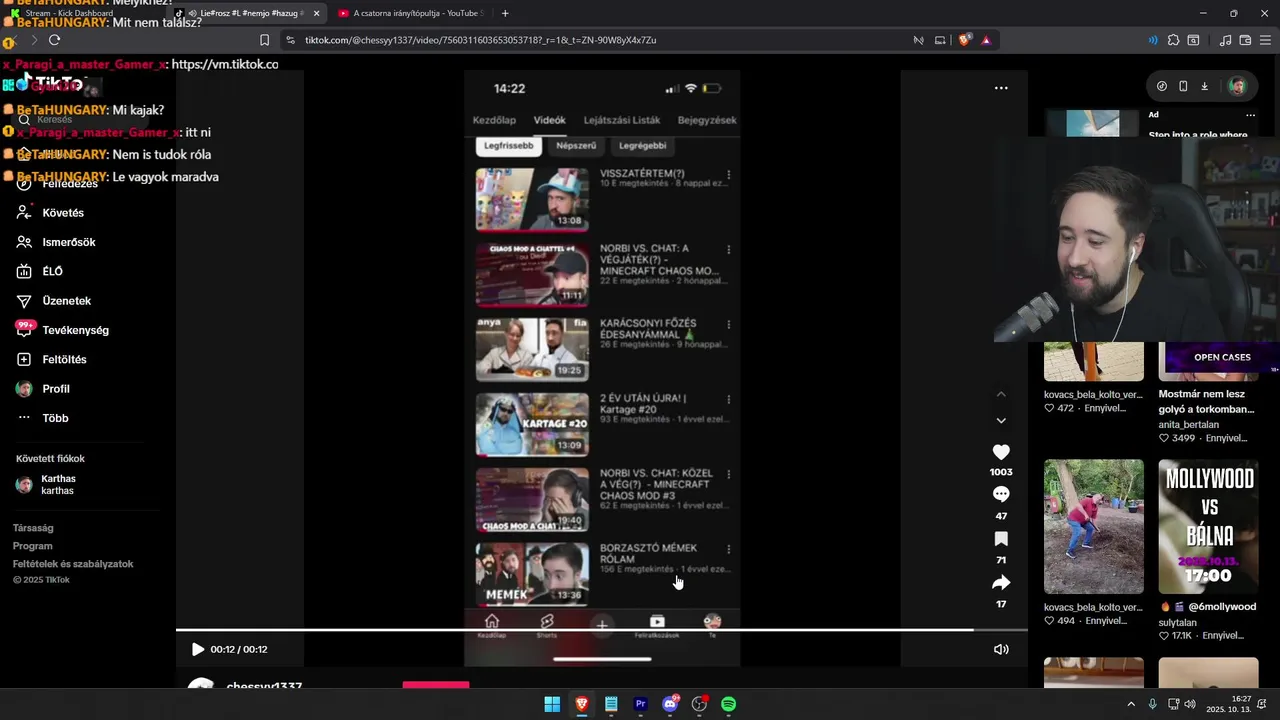Open Feltöltés upload in sidebar
This screenshot has width=1280, height=720.
point(64,359)
